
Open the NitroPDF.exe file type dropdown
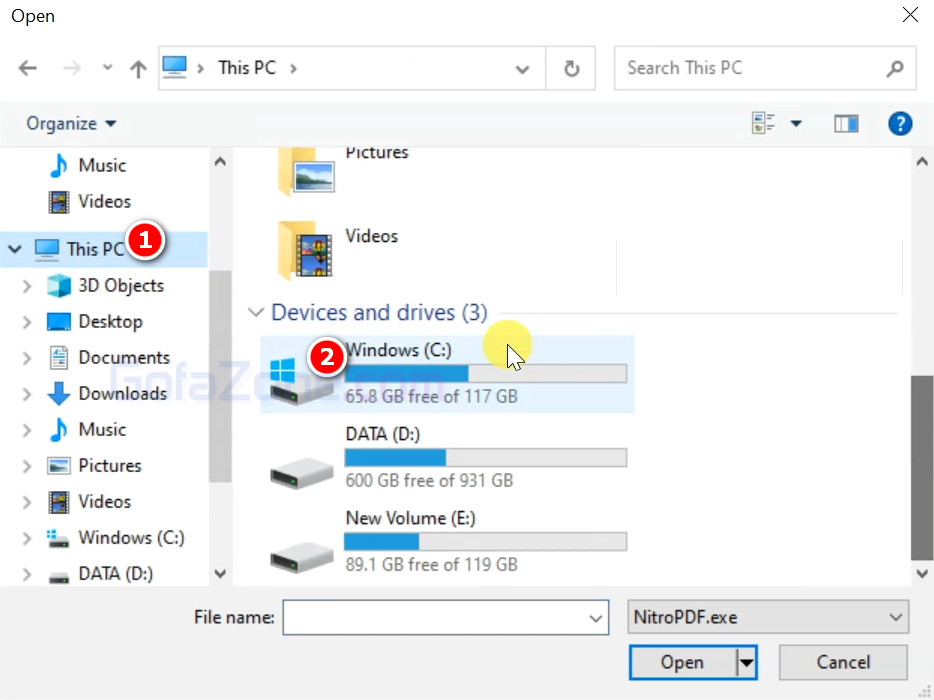(x=767, y=617)
